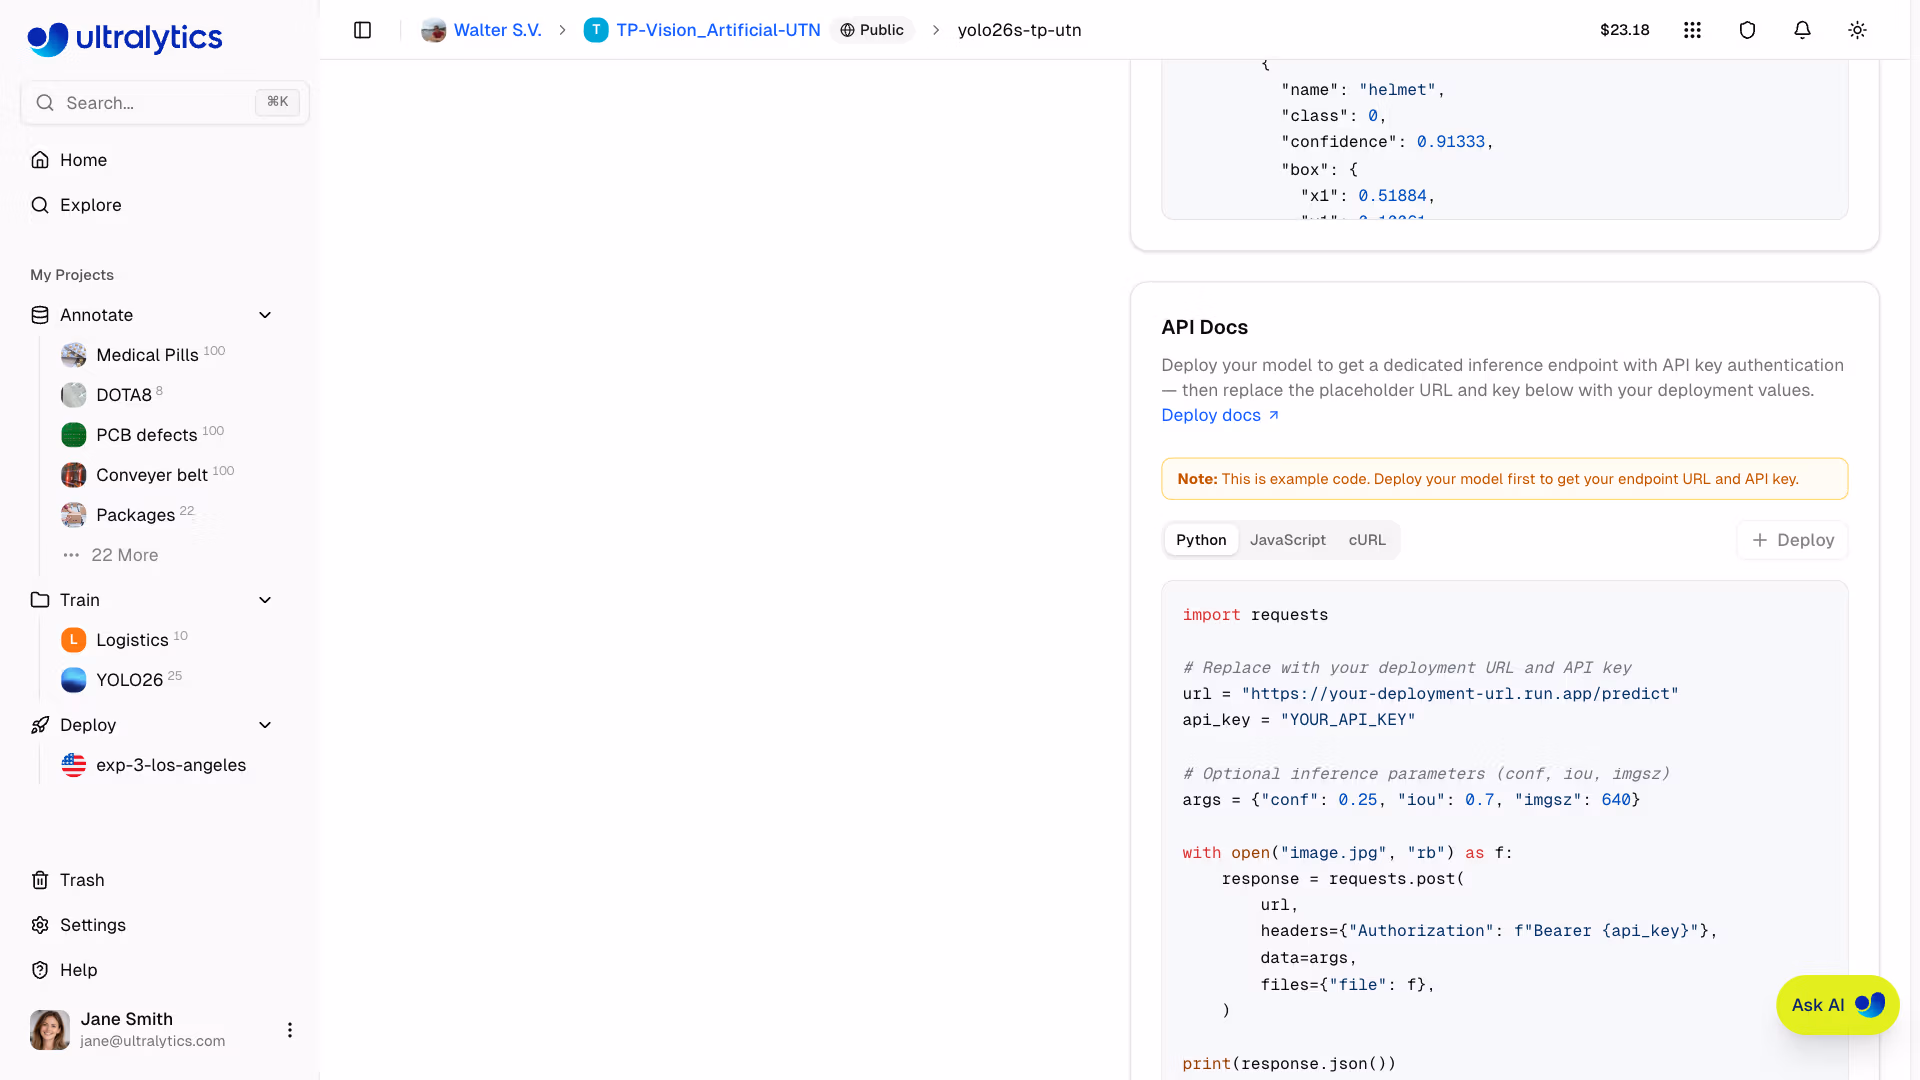This screenshot has width=1920, height=1080.
Task: Click the Home sidebar icon
Action: [x=40, y=160]
